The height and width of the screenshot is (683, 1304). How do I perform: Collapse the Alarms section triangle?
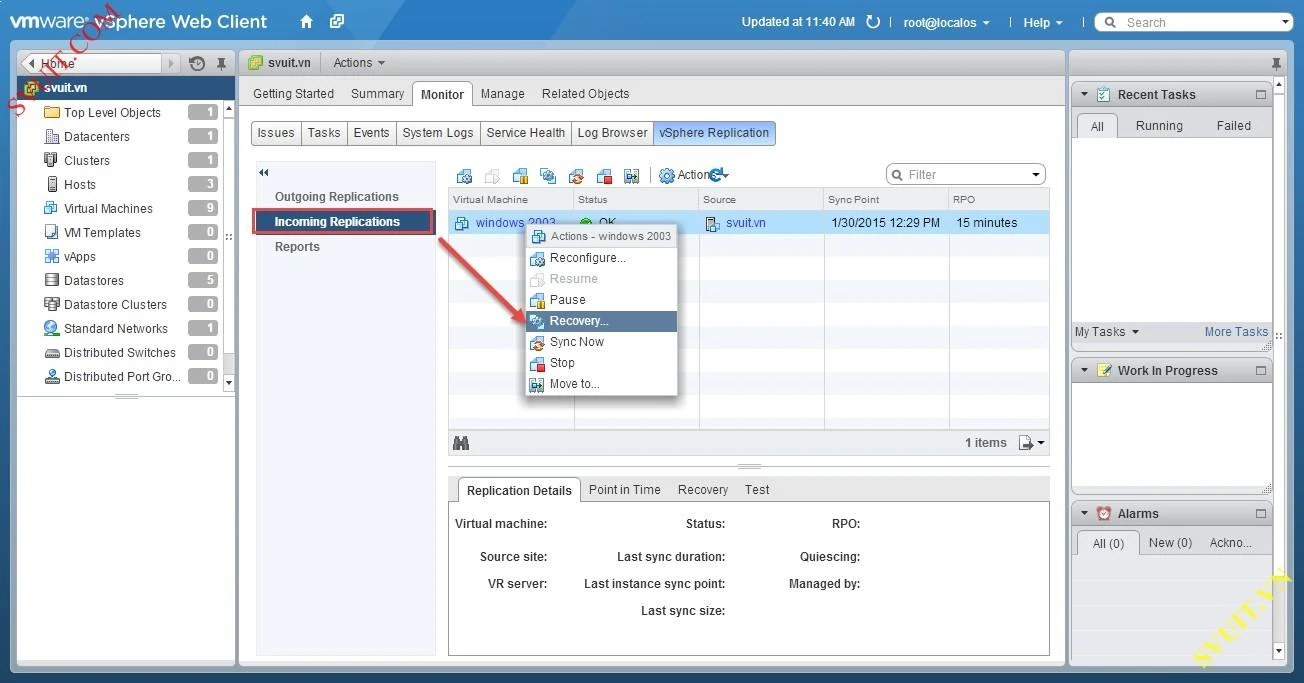(x=1084, y=513)
